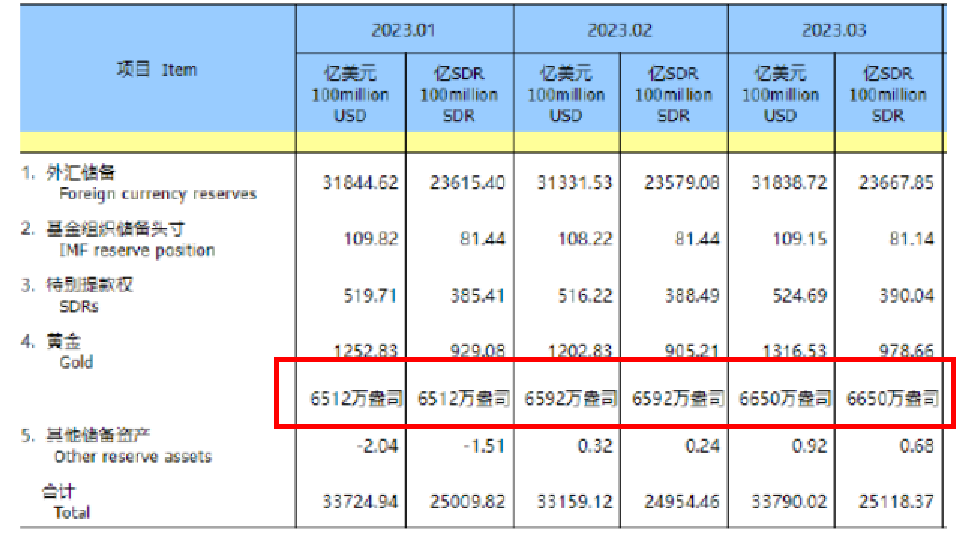
Task: Click the gold value 1202.83
Action: coord(580,350)
